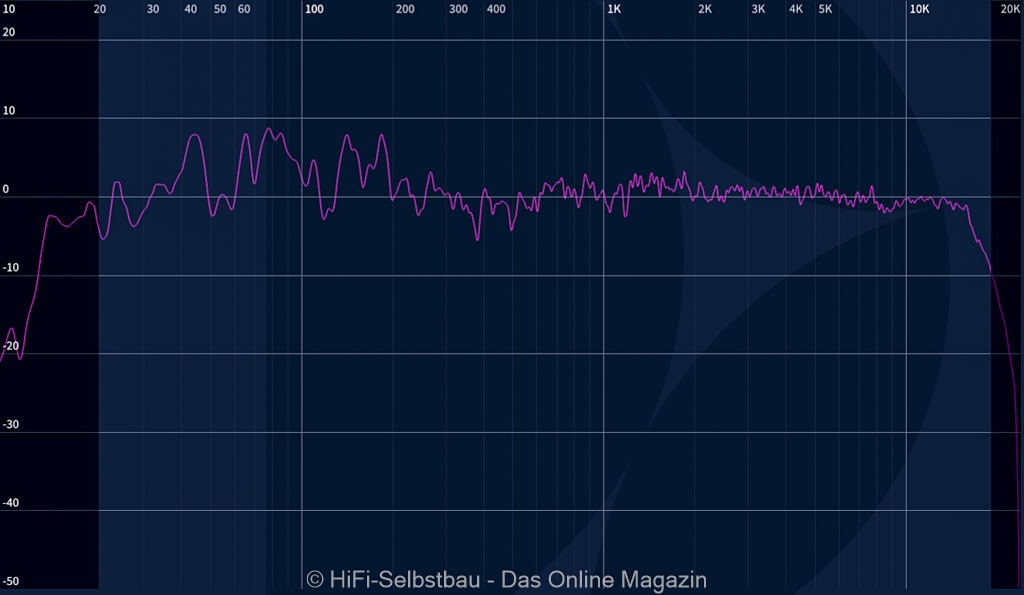
Task: Click the 3K frequency axis label
Action: [x=758, y=9]
